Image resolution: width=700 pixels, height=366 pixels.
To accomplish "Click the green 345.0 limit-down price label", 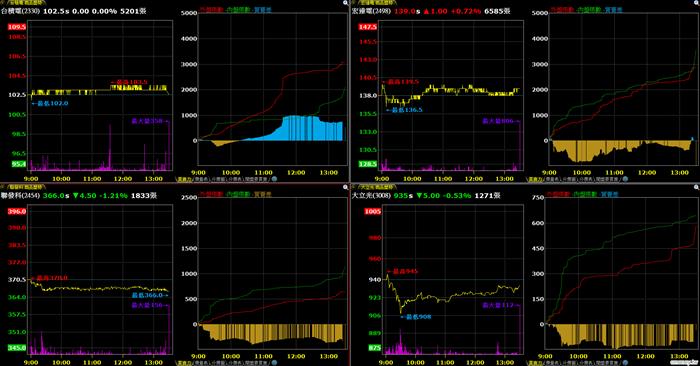I will [17, 348].
